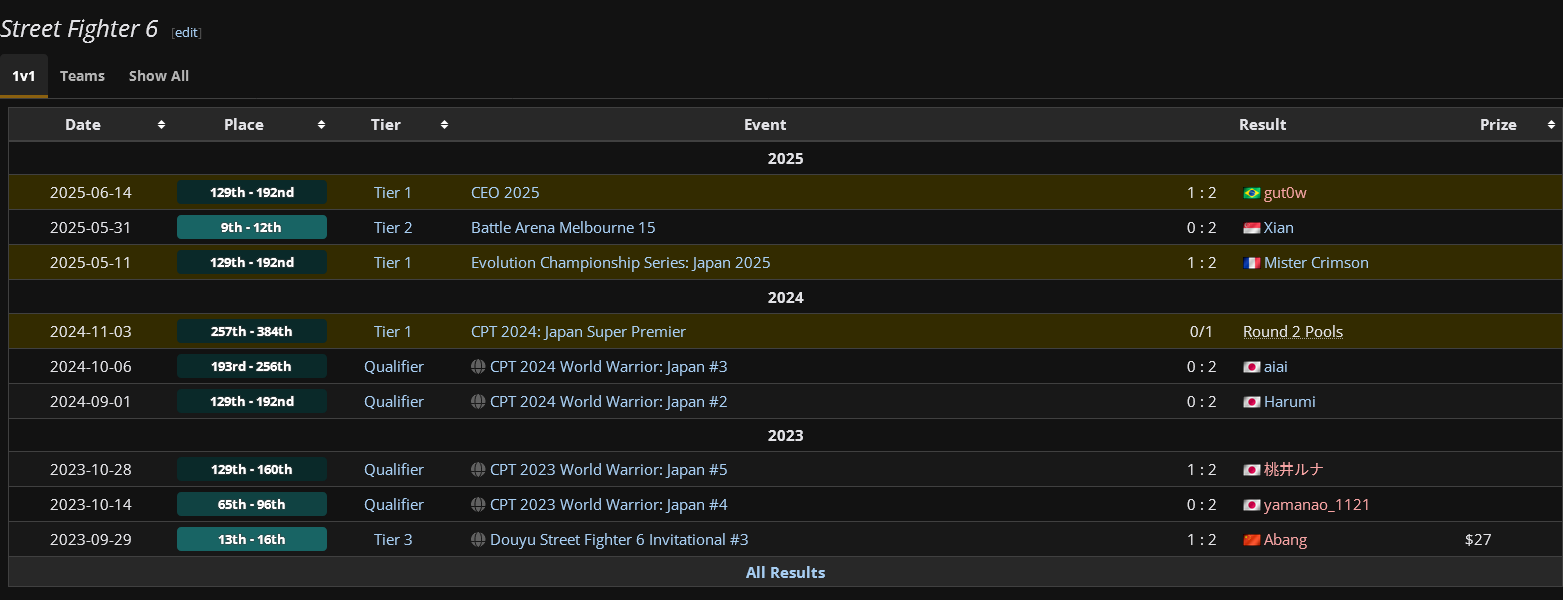Switch to the Teams tab
Image resolution: width=1563 pixels, height=600 pixels.
(82, 76)
